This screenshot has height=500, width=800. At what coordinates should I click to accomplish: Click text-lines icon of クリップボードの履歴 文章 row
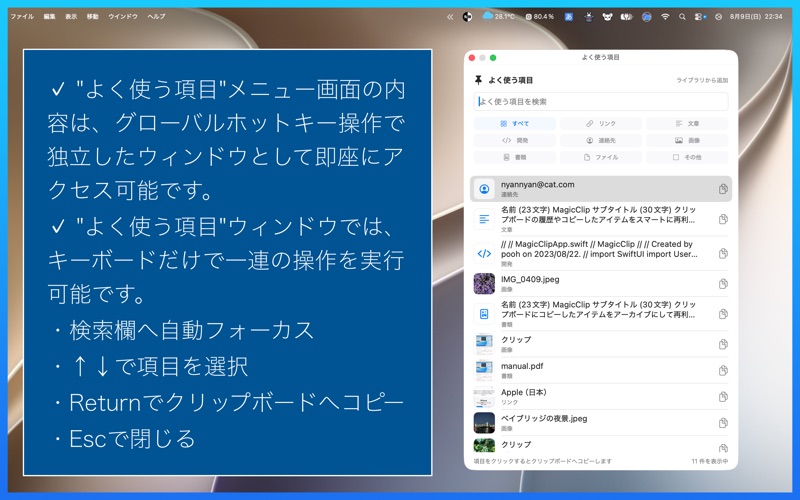click(484, 219)
